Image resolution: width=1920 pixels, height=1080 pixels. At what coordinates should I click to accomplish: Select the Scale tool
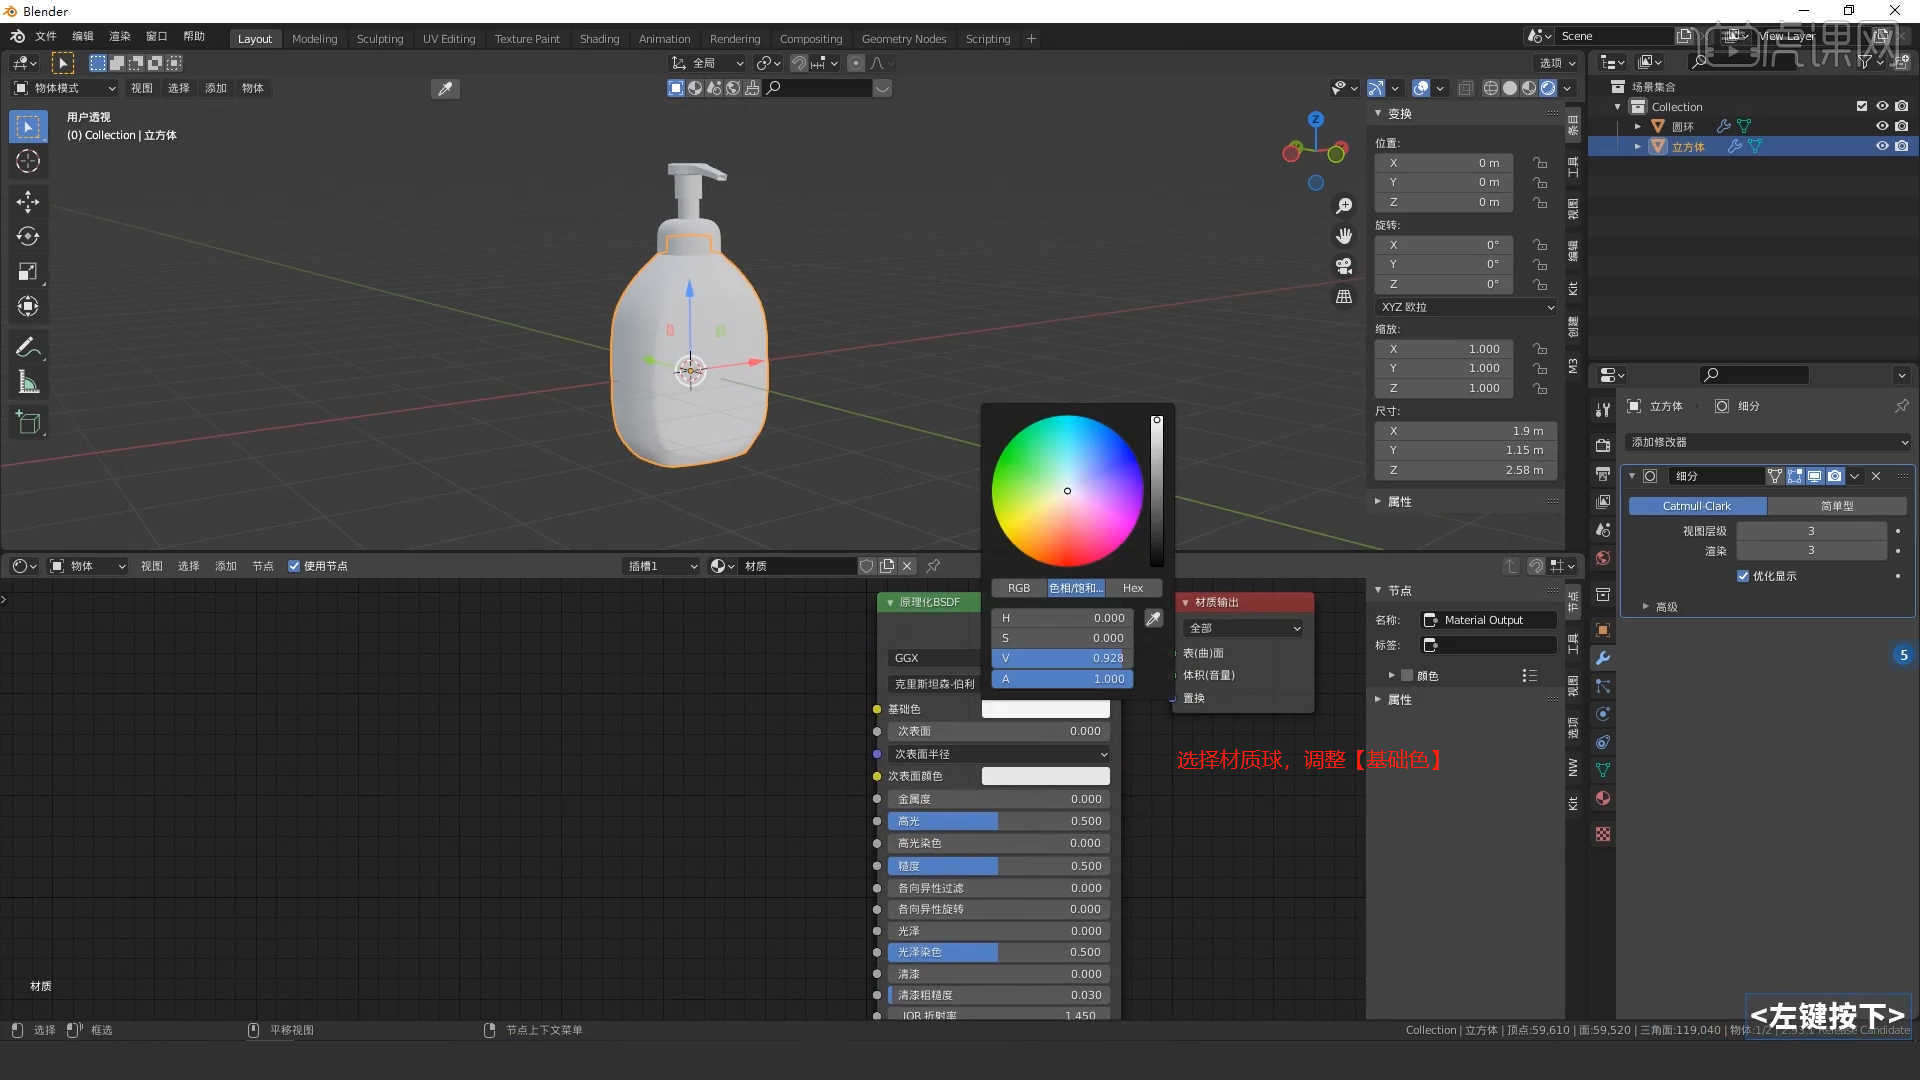(27, 271)
